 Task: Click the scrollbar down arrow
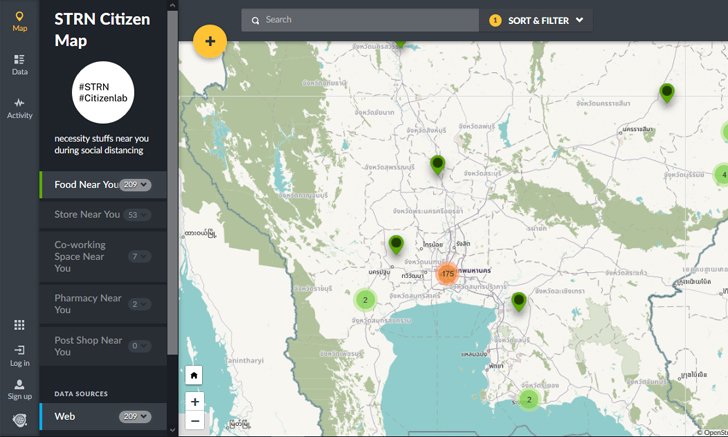pos(172,430)
